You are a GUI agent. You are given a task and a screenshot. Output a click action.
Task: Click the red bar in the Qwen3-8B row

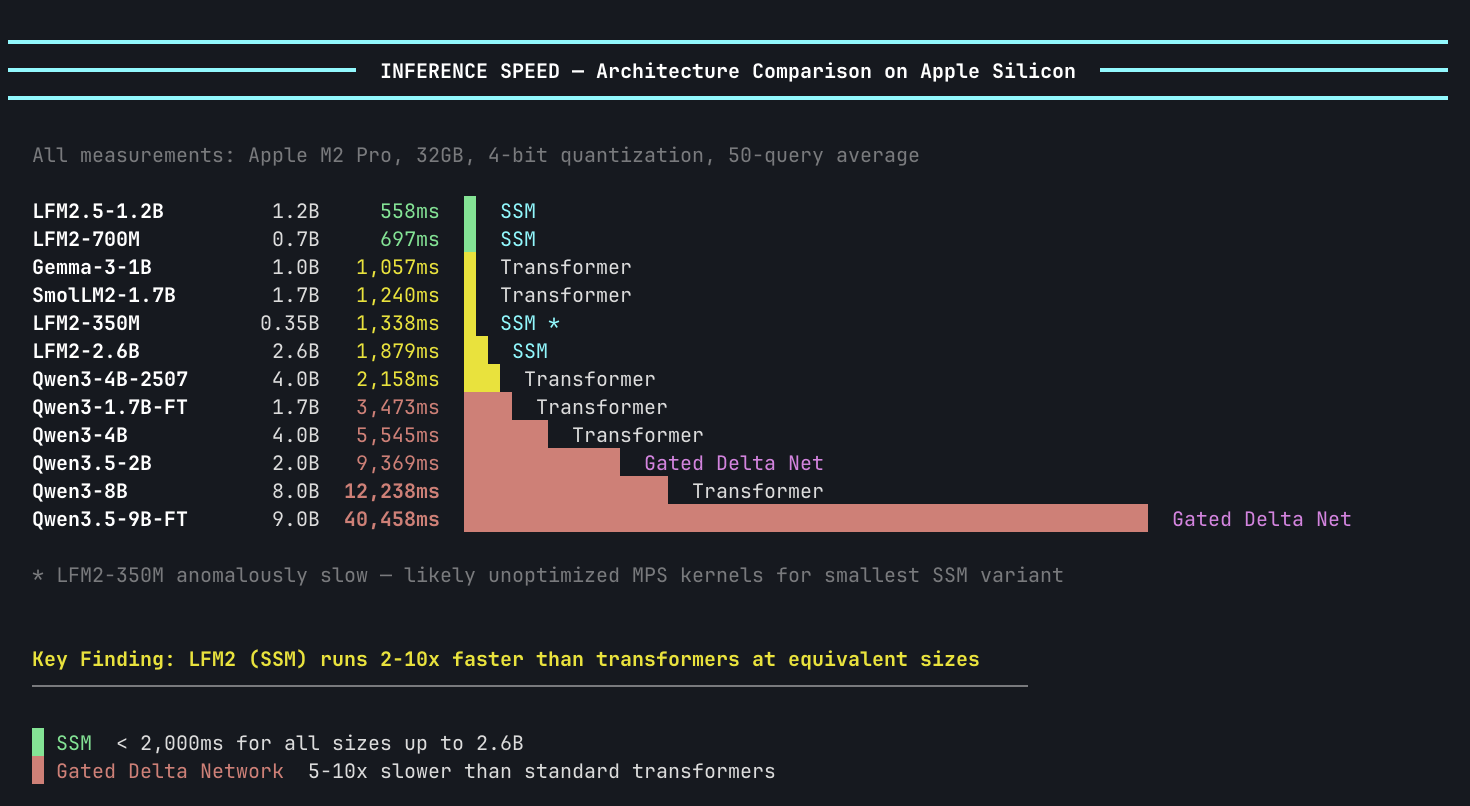point(566,490)
